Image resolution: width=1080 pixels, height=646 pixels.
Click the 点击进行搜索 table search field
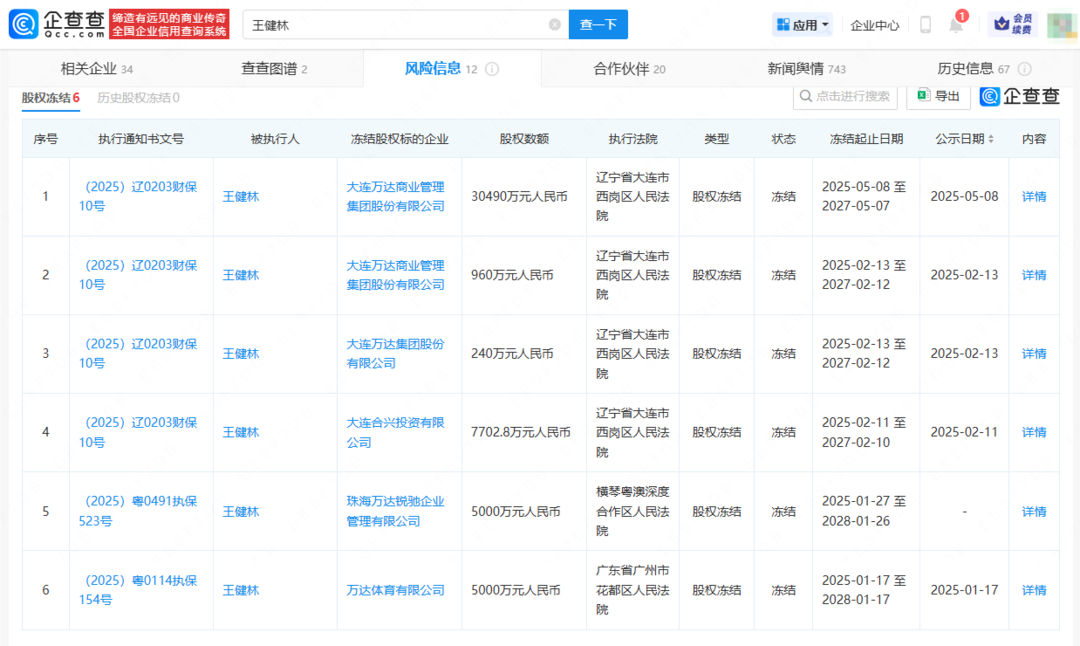point(846,96)
